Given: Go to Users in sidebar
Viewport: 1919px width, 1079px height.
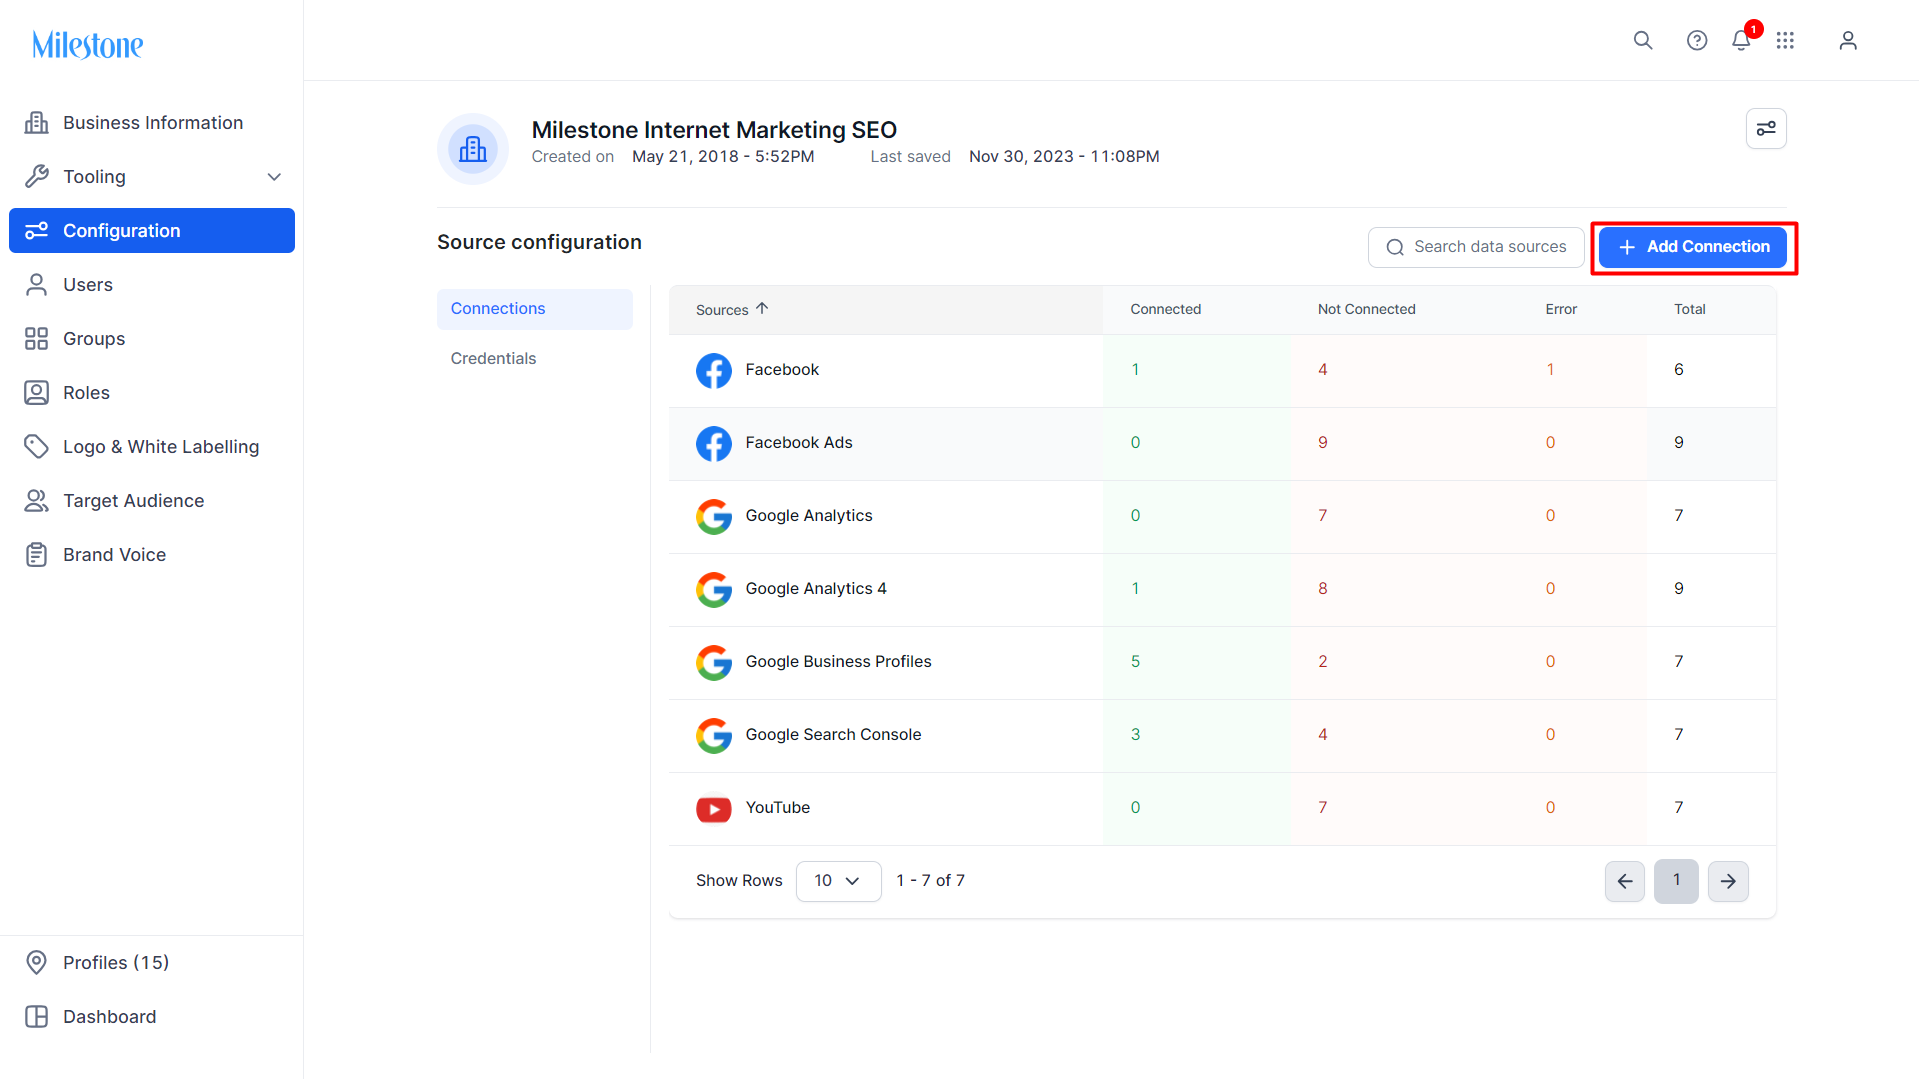Looking at the screenshot, I should pyautogui.click(x=152, y=285).
